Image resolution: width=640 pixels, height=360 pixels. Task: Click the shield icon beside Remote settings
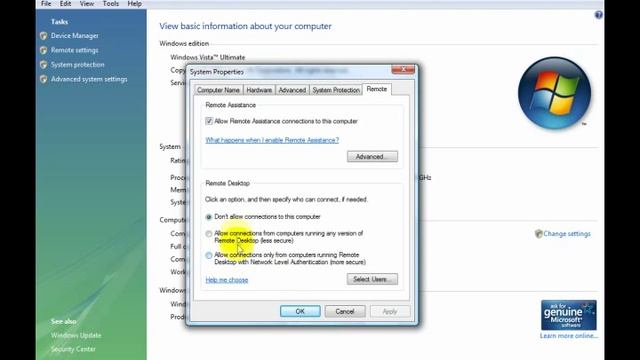click(x=44, y=50)
